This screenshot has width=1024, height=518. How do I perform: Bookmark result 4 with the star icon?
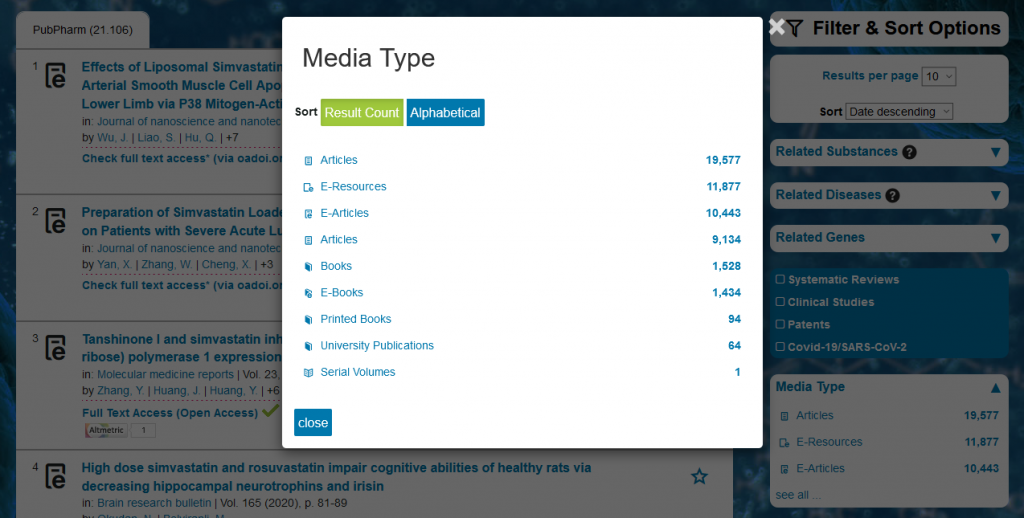pyautogui.click(x=699, y=477)
